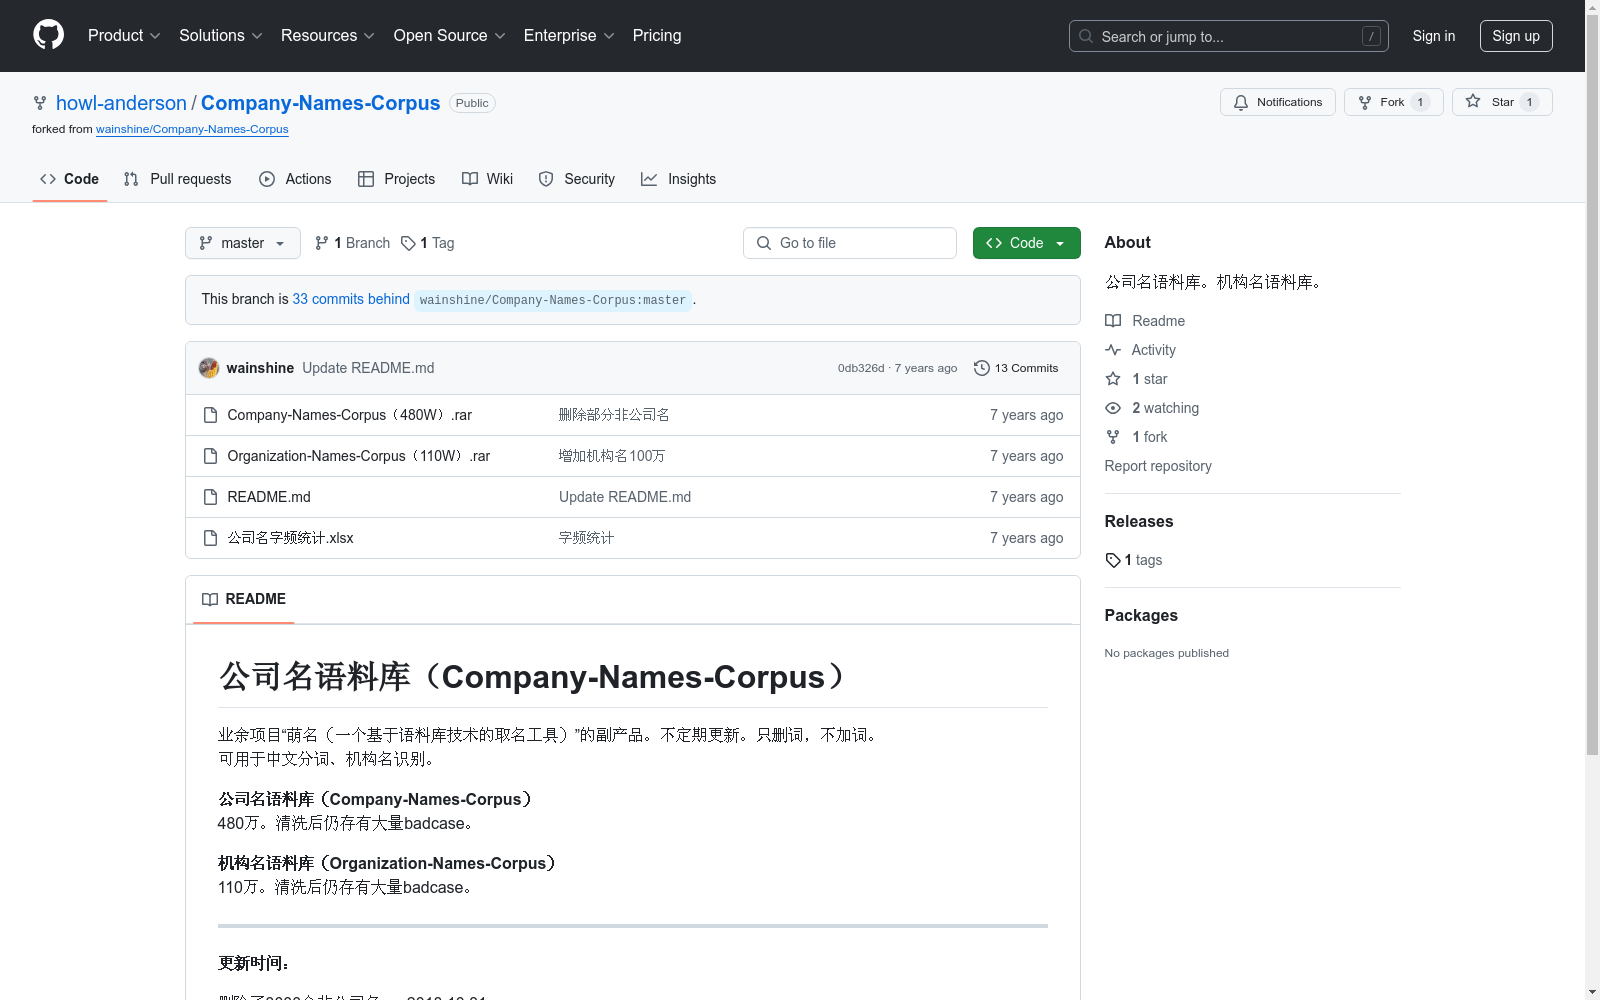Open Company-Names-Corpus（480W）.rar file
Image resolution: width=1600 pixels, height=1000 pixels.
tap(349, 415)
